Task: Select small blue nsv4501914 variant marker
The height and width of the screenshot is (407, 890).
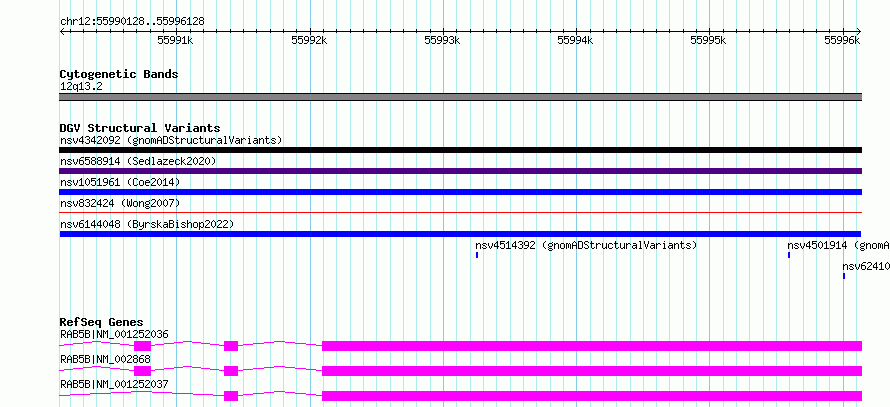Action: pyautogui.click(x=789, y=255)
